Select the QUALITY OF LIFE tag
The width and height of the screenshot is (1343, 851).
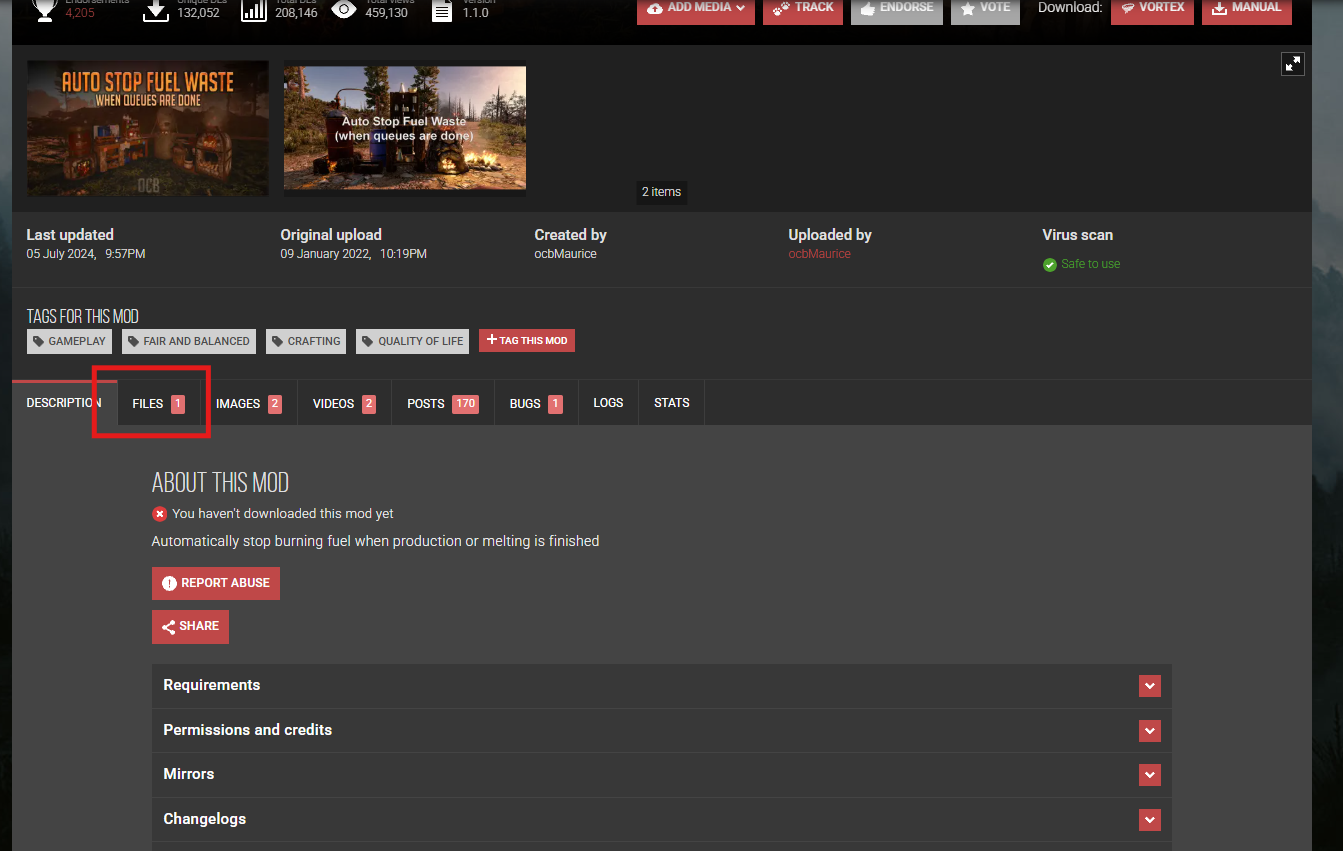click(413, 341)
